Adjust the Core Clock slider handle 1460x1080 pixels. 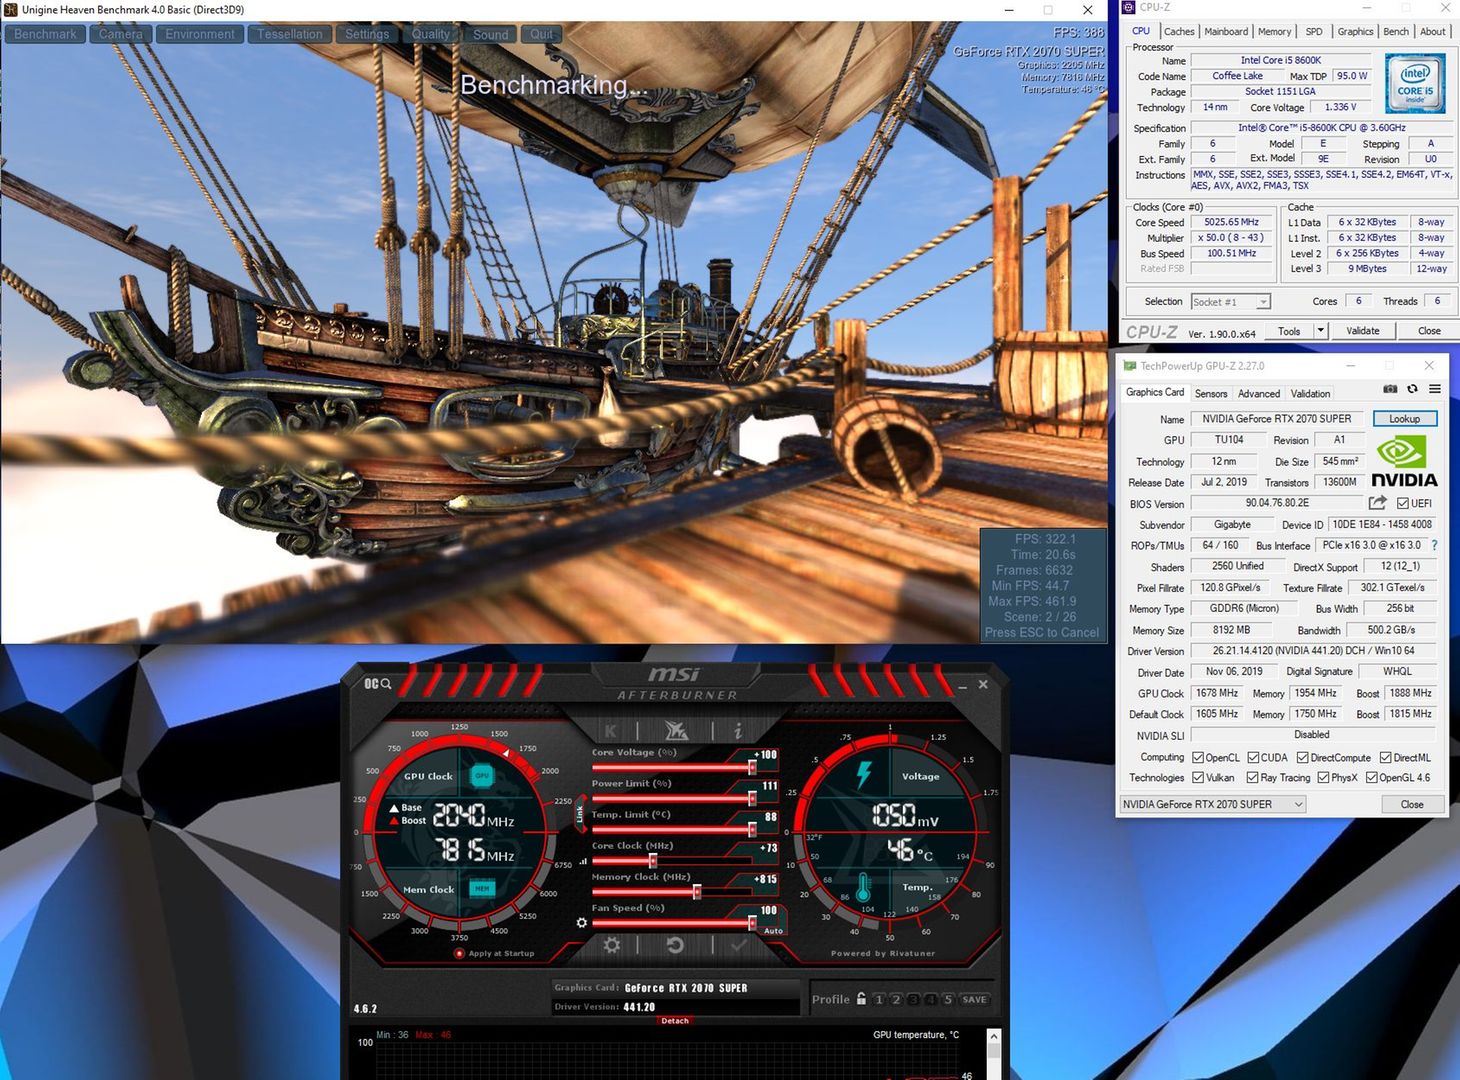click(653, 861)
